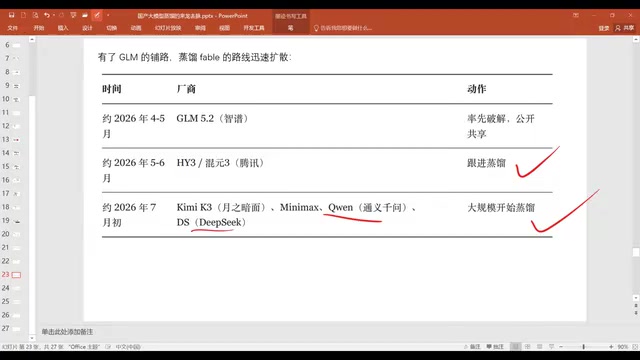Click the slide panel scroll up arrow
The width and height of the screenshot is (640, 360).
click(x=32, y=40)
